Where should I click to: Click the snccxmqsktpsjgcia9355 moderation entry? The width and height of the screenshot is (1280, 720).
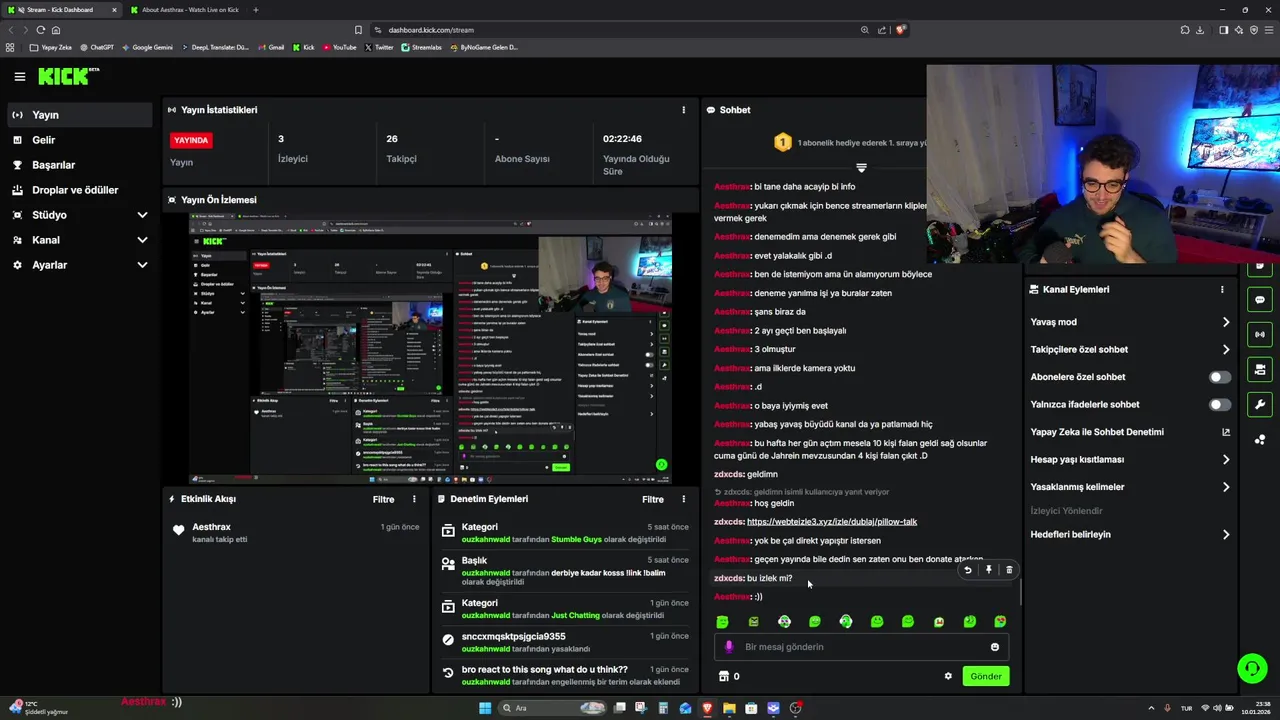point(565,642)
